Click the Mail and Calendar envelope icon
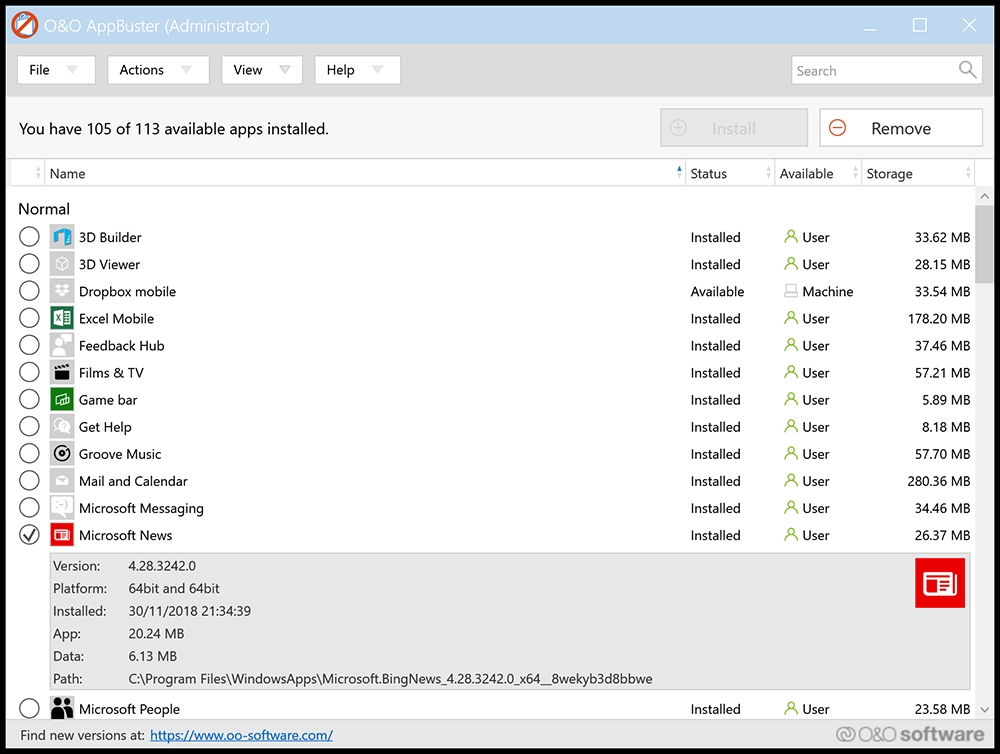1000x754 pixels. click(x=62, y=481)
